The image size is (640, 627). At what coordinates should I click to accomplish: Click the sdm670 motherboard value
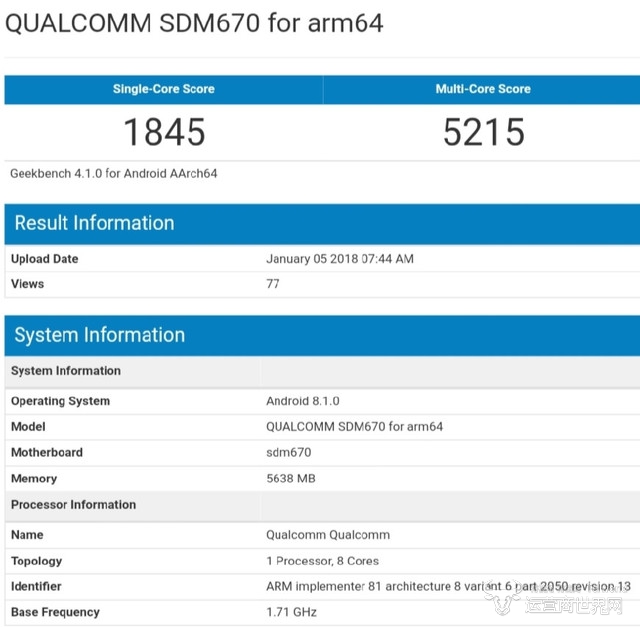(x=289, y=453)
